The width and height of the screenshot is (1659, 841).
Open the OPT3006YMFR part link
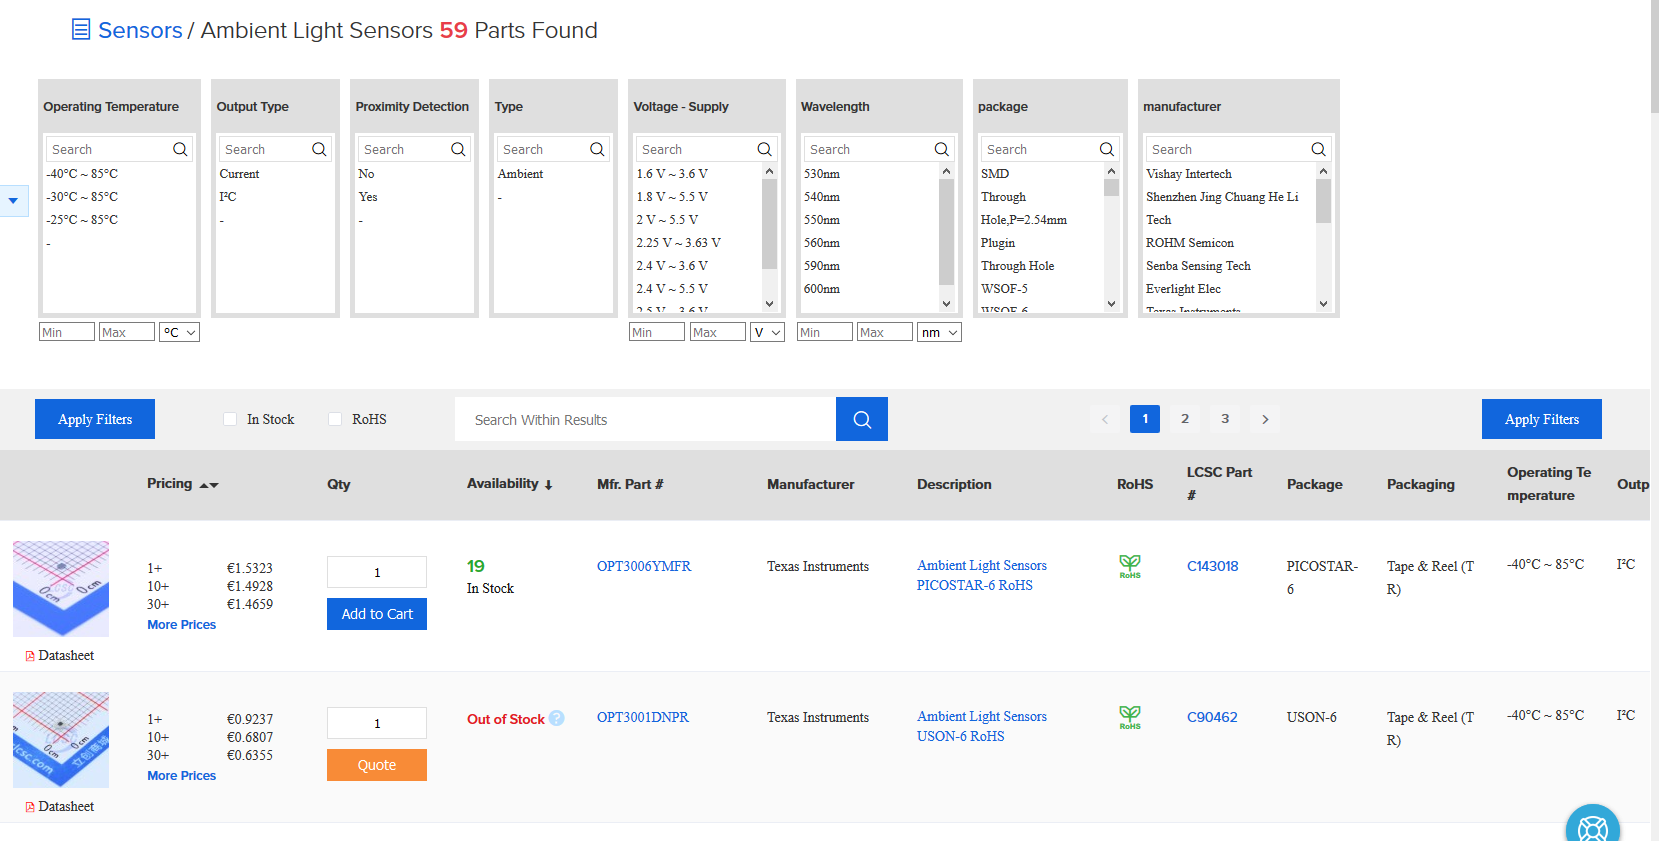[x=644, y=566]
